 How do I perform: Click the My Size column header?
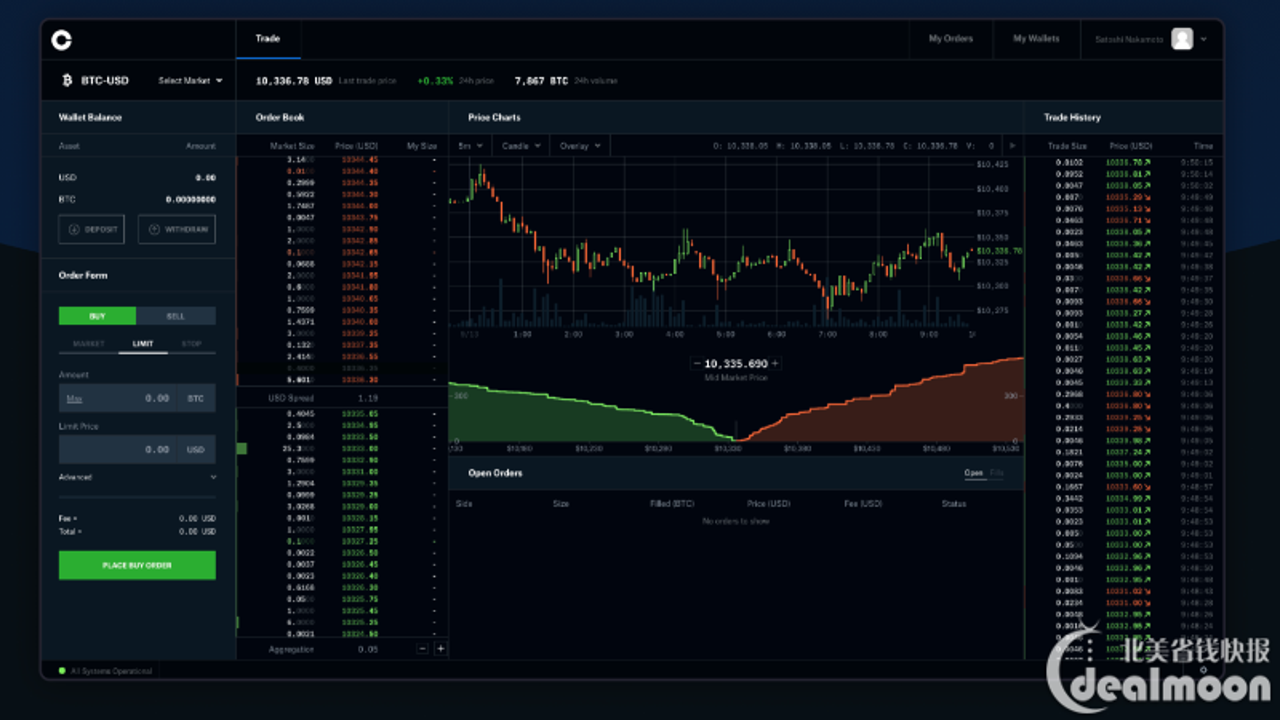coord(421,146)
